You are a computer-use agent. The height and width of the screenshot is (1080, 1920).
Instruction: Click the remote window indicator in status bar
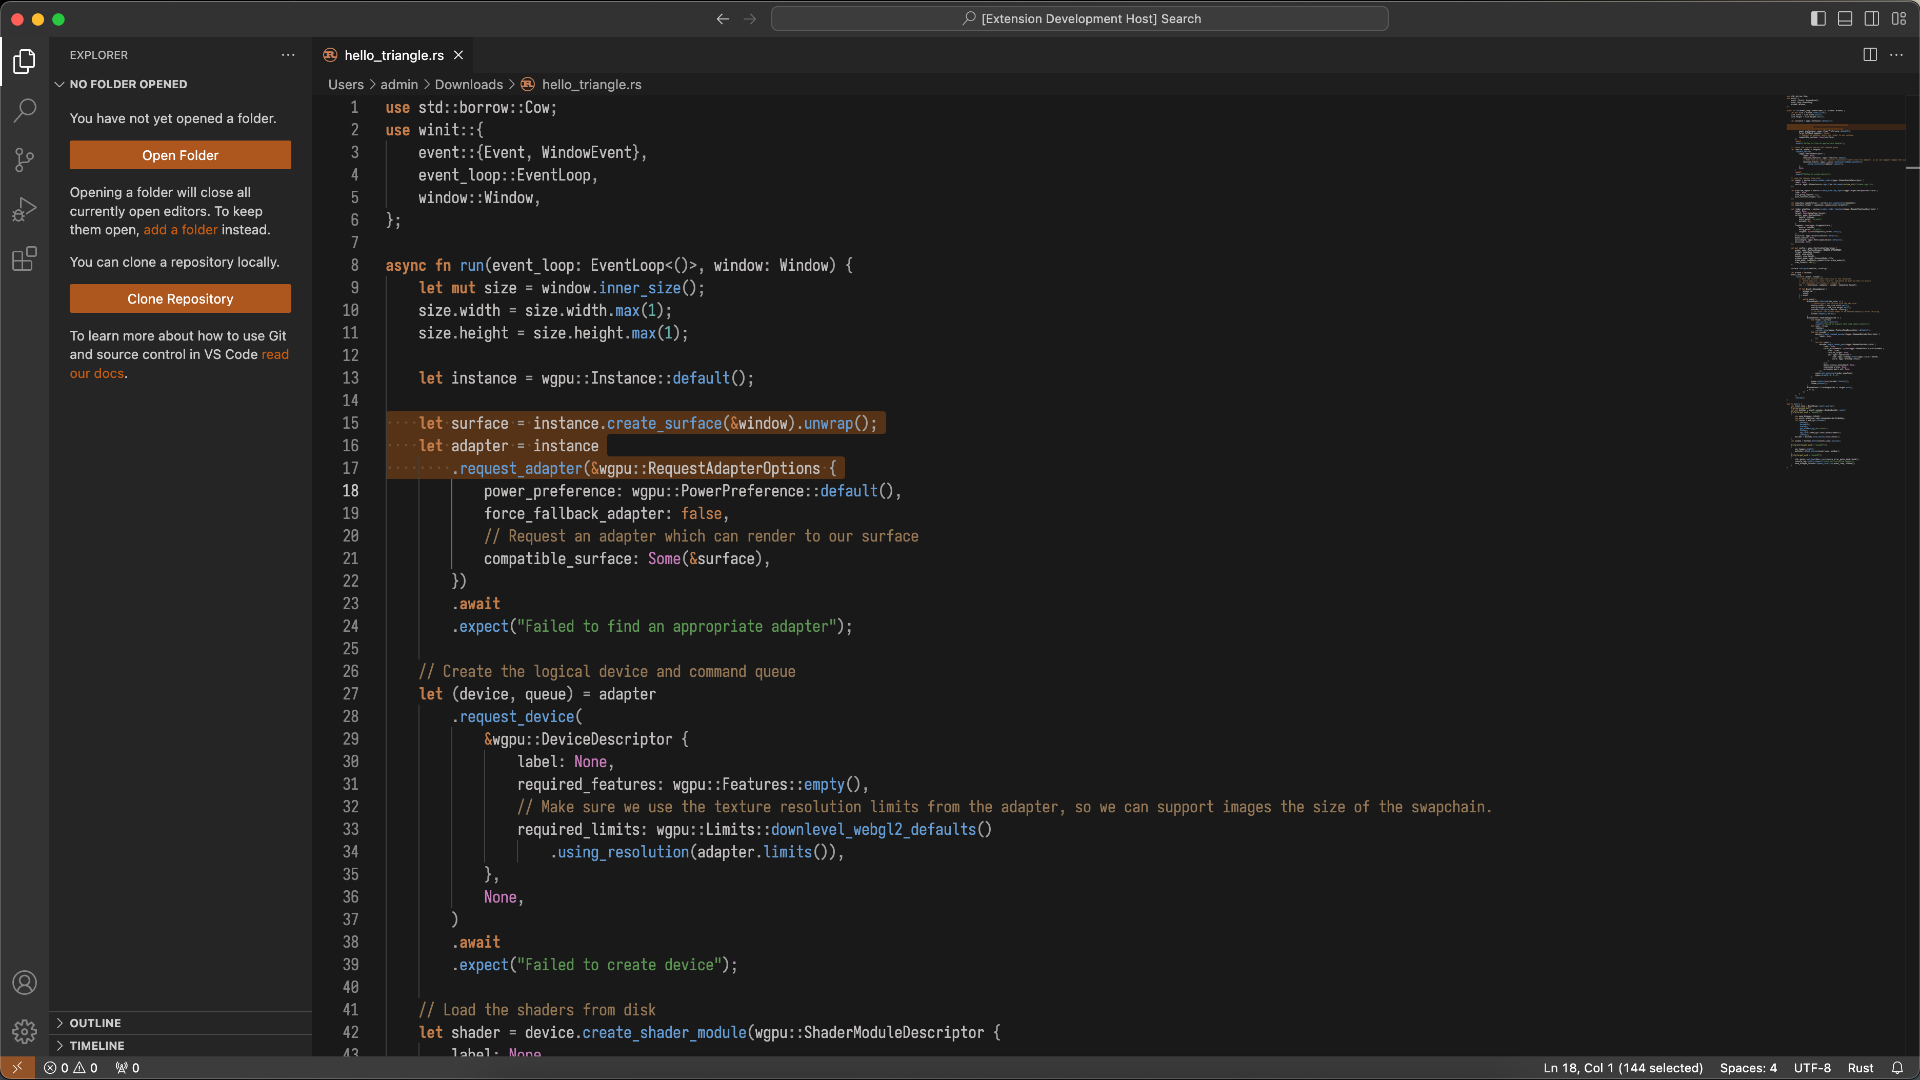point(17,1068)
